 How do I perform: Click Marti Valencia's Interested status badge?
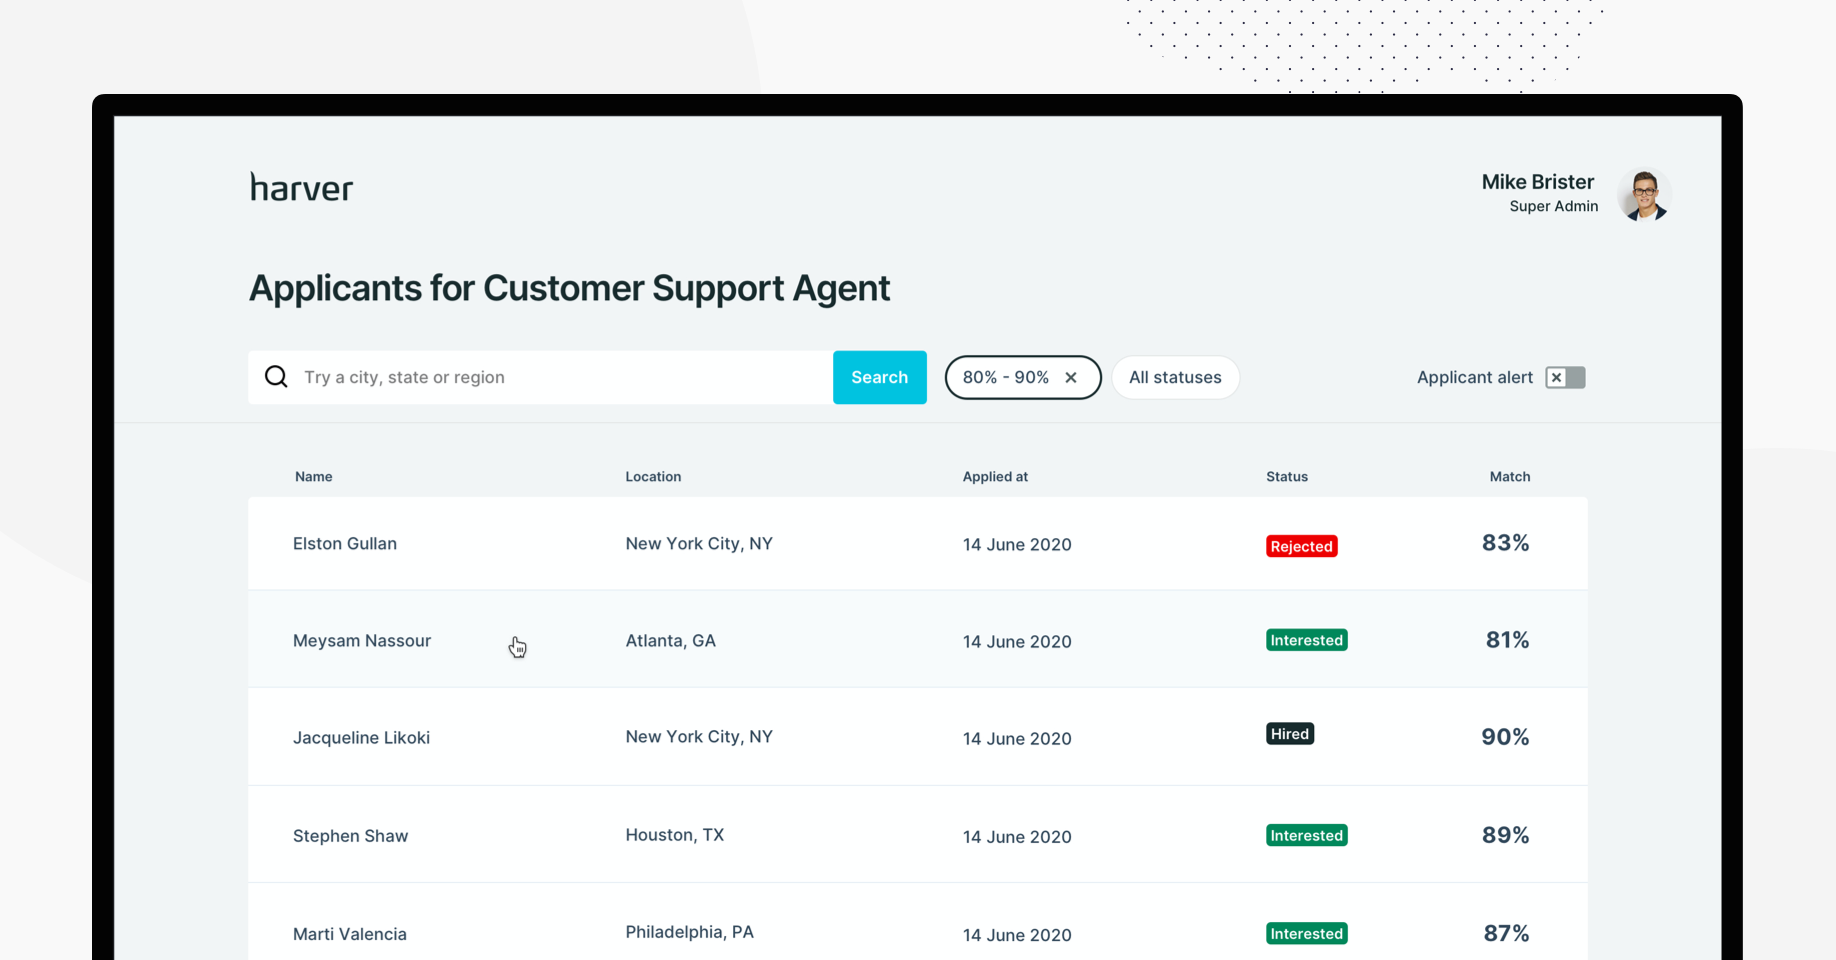coord(1306,933)
